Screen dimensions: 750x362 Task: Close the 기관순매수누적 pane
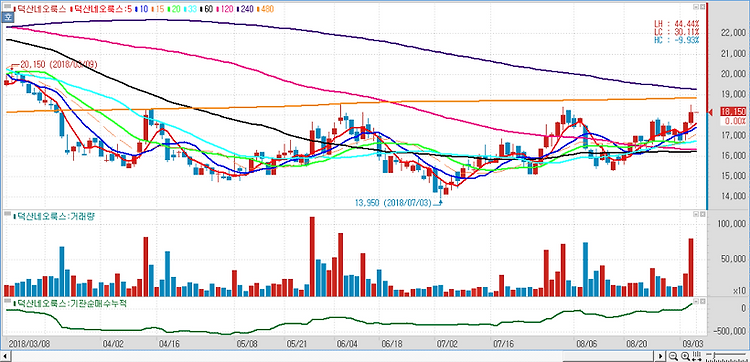click(x=702, y=302)
